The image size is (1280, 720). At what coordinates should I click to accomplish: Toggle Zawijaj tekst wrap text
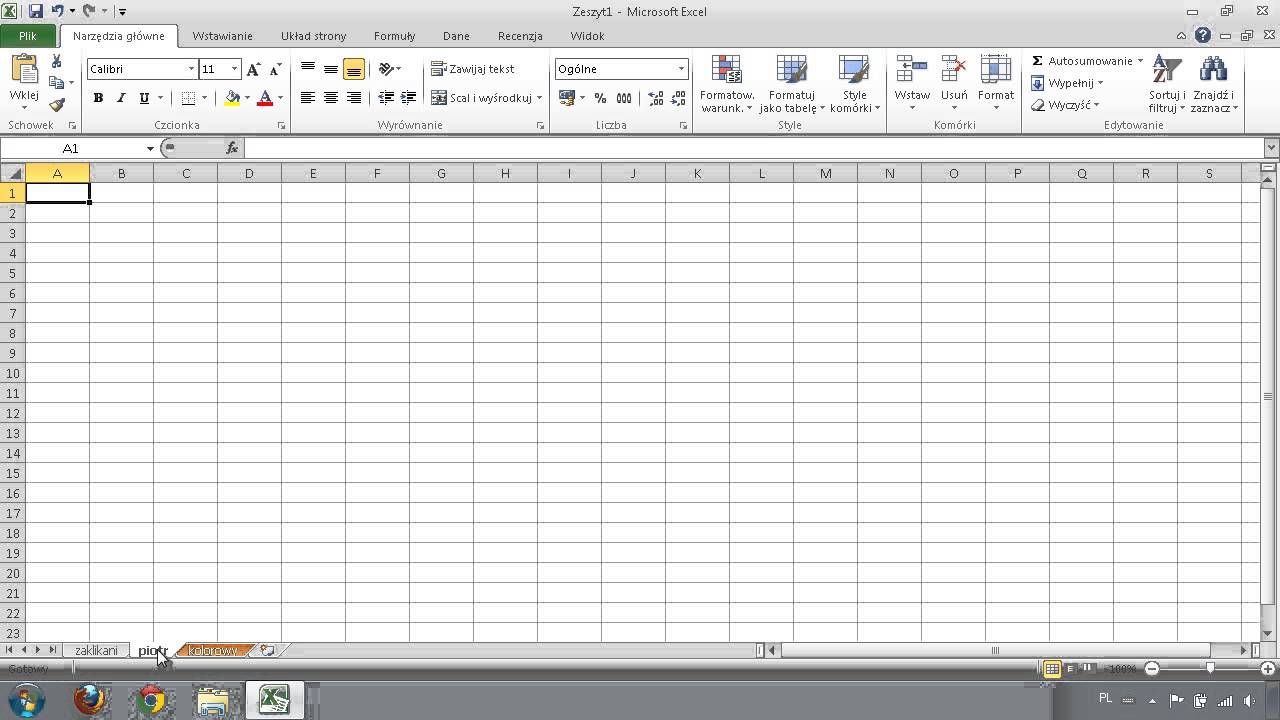pos(473,69)
